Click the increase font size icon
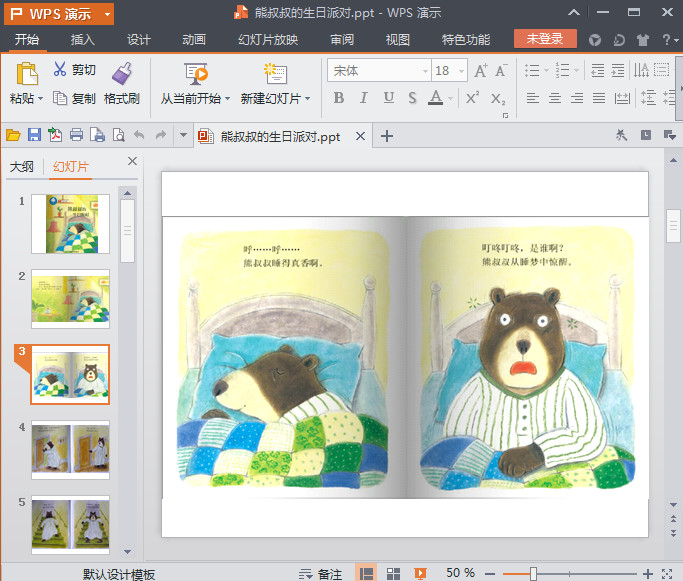The width and height of the screenshot is (683, 581). pyautogui.click(x=481, y=70)
